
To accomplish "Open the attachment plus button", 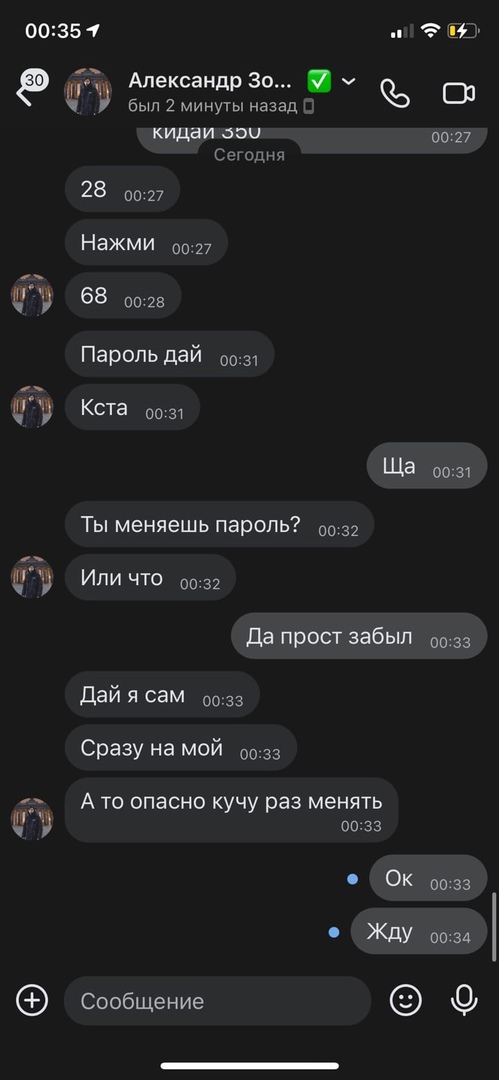I will [x=32, y=1000].
